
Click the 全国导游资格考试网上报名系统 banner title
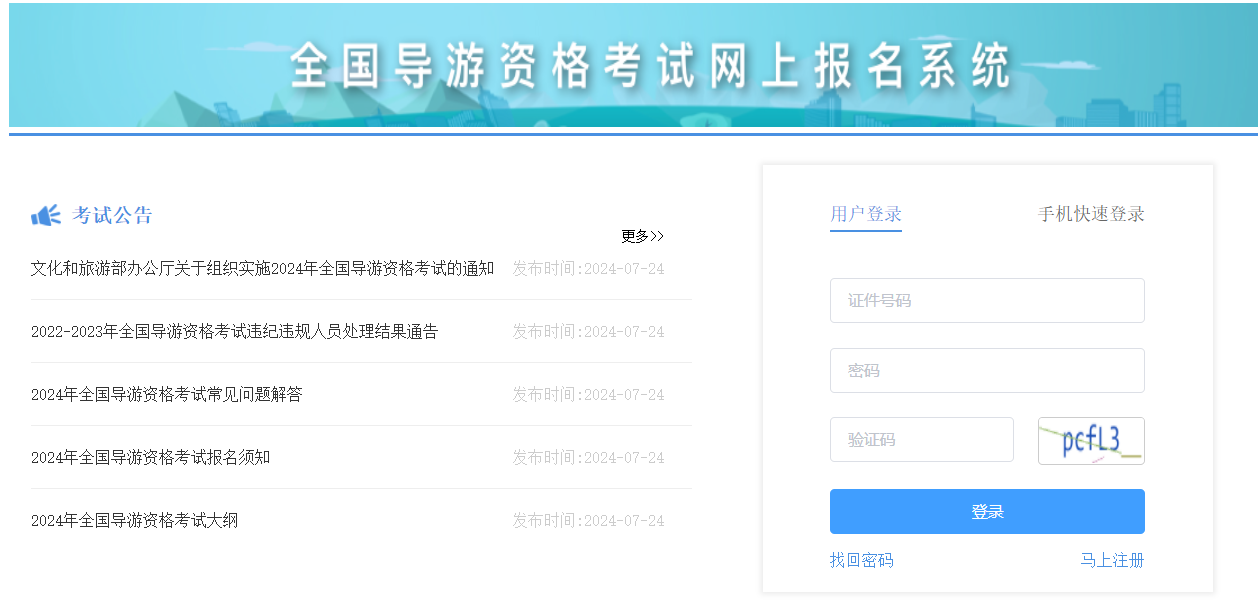click(650, 67)
